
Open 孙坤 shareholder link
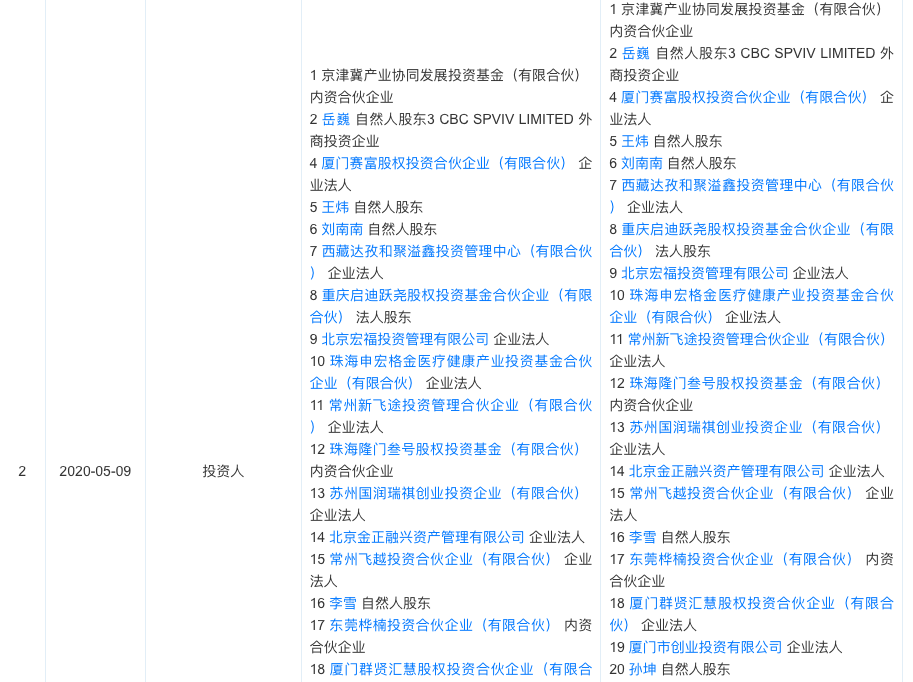[x=643, y=670]
